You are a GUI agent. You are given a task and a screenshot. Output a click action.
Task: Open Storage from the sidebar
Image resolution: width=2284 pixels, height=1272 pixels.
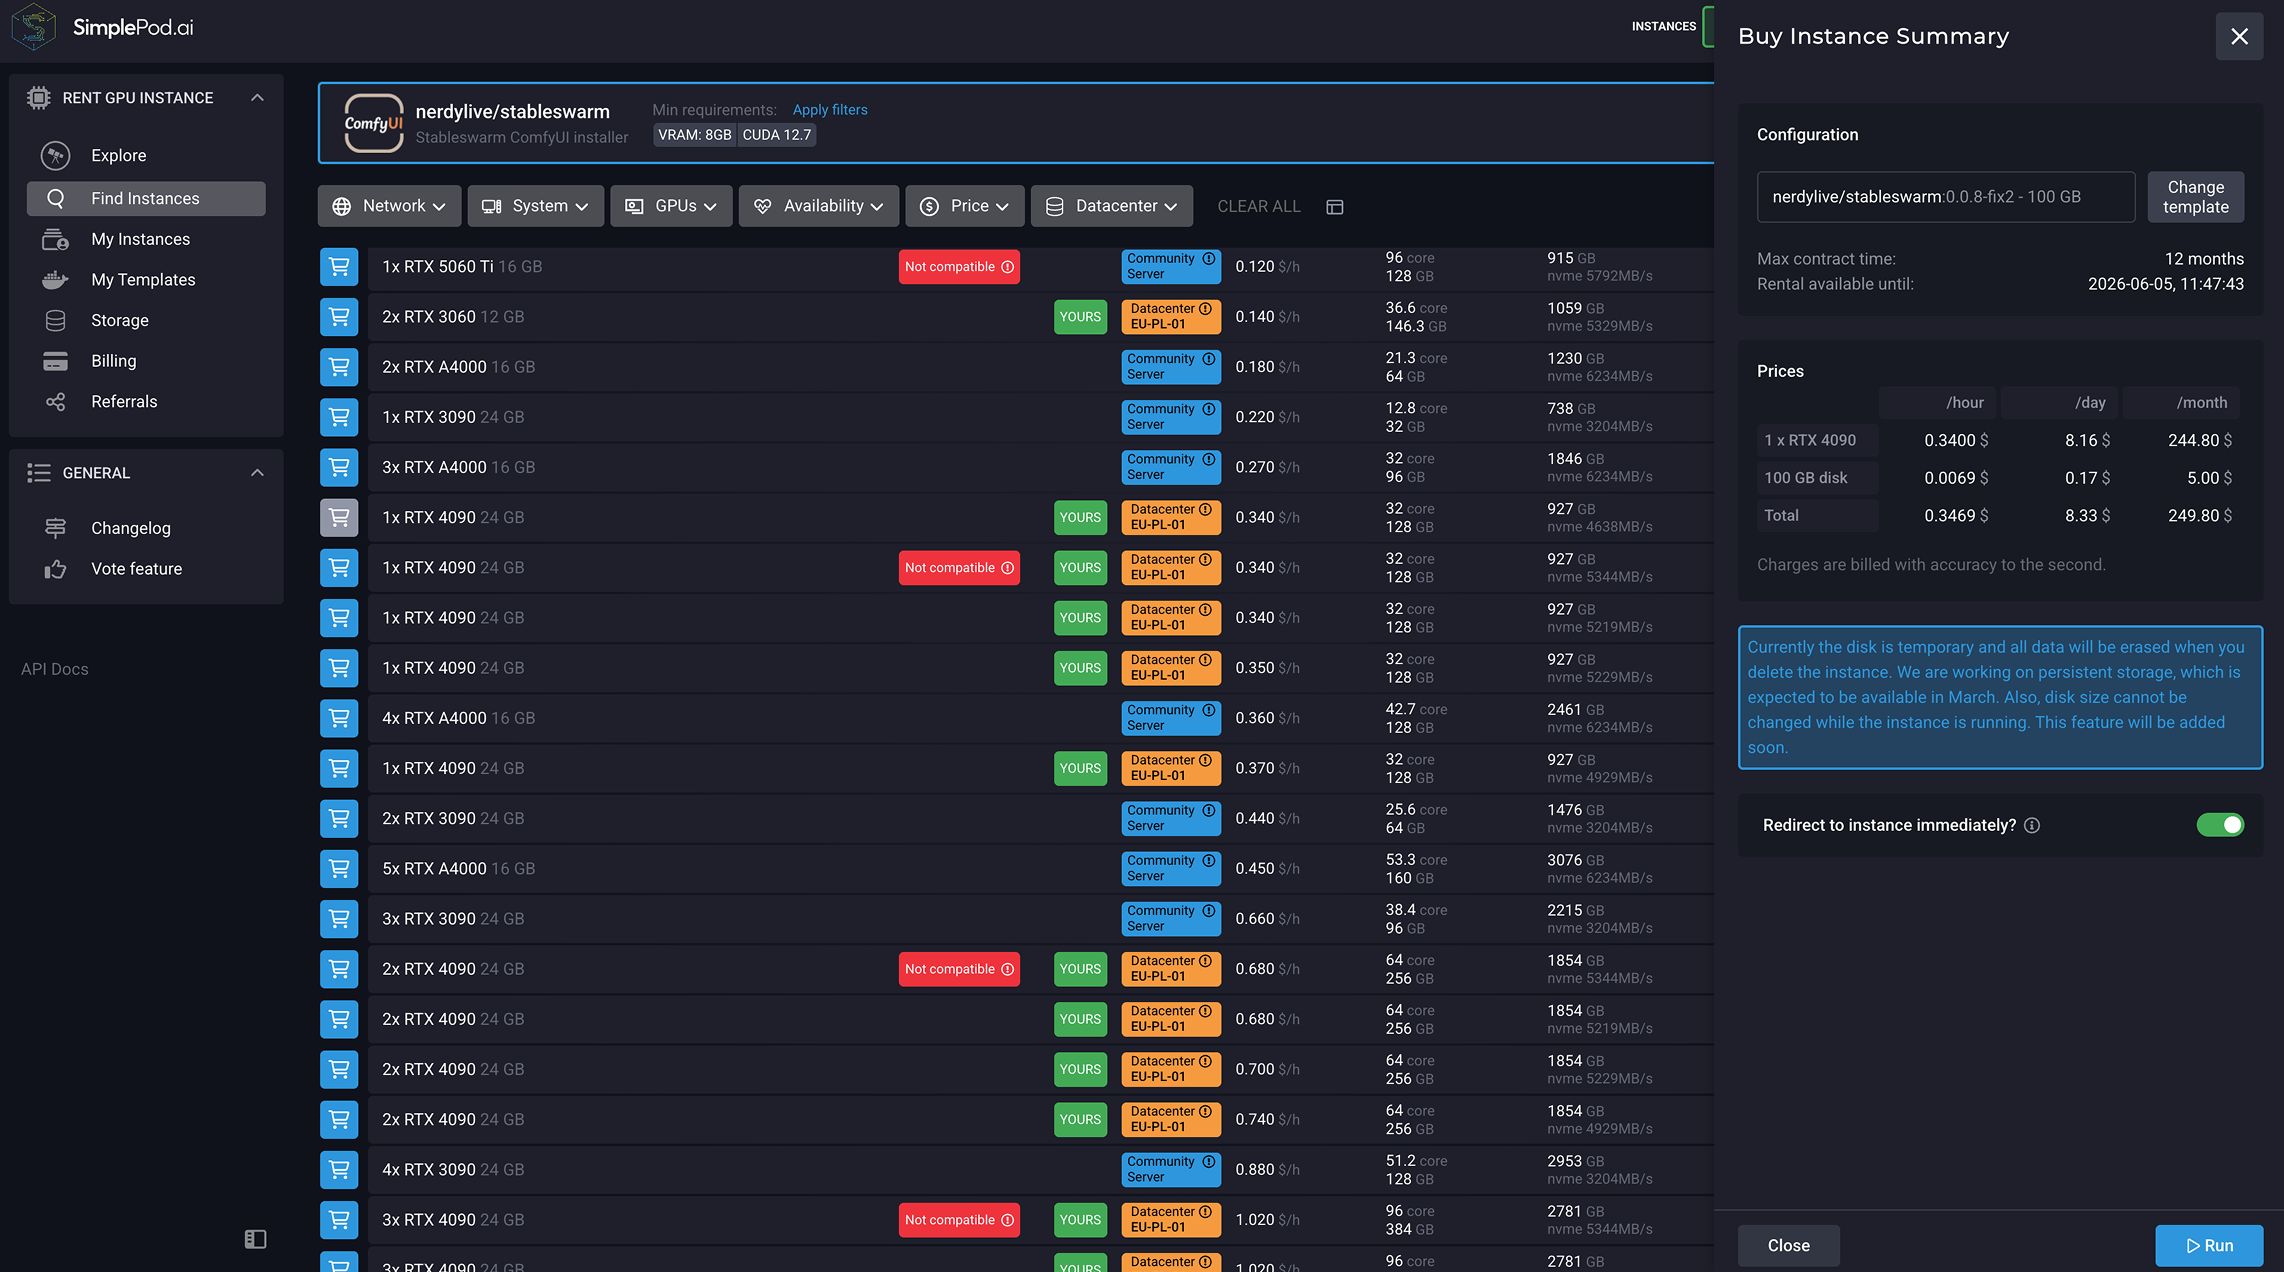click(x=119, y=320)
